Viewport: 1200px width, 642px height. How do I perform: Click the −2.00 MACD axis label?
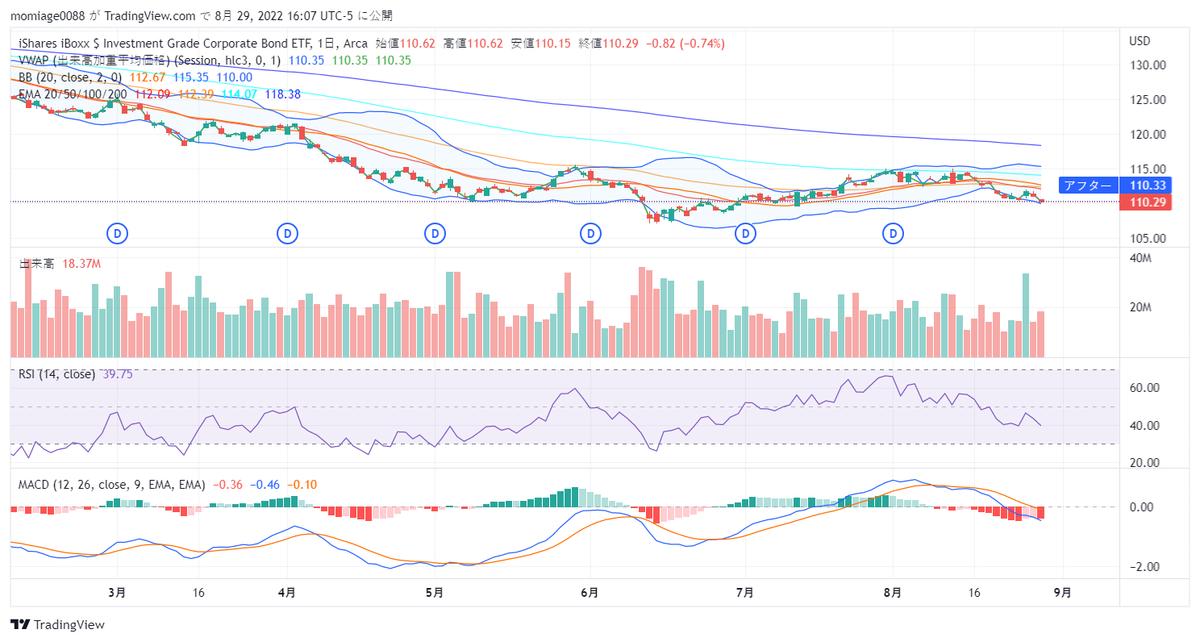(1144, 567)
